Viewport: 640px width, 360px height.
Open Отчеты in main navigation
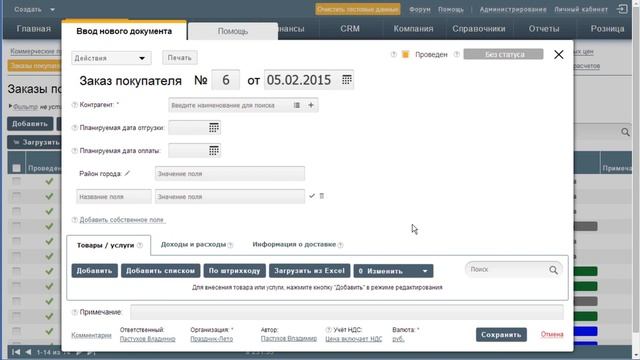click(544, 29)
